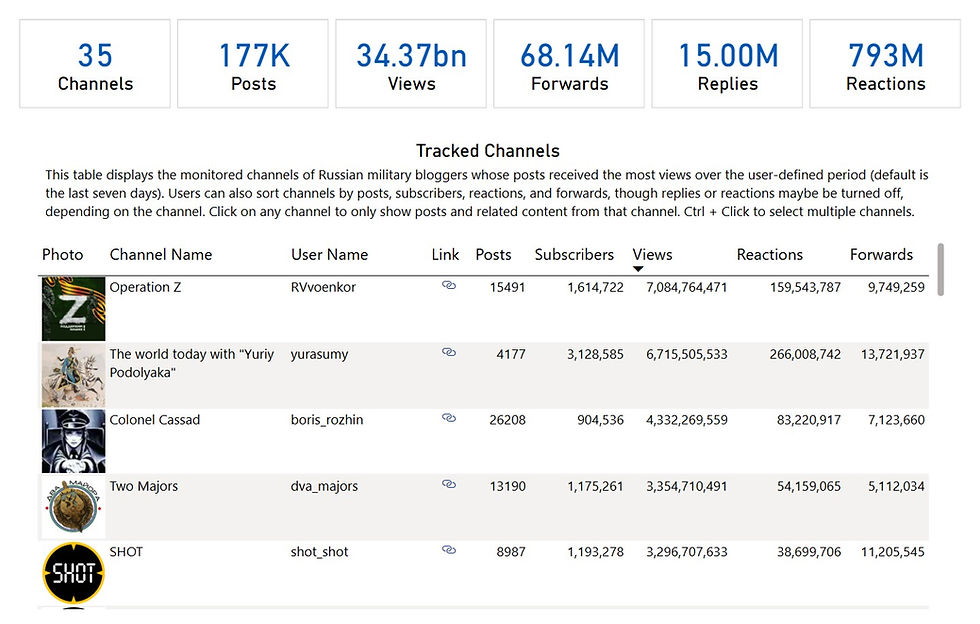Select the Yuriy Podolyaka channel photo
Viewport: 980px width, 624px height.
[x=73, y=375]
